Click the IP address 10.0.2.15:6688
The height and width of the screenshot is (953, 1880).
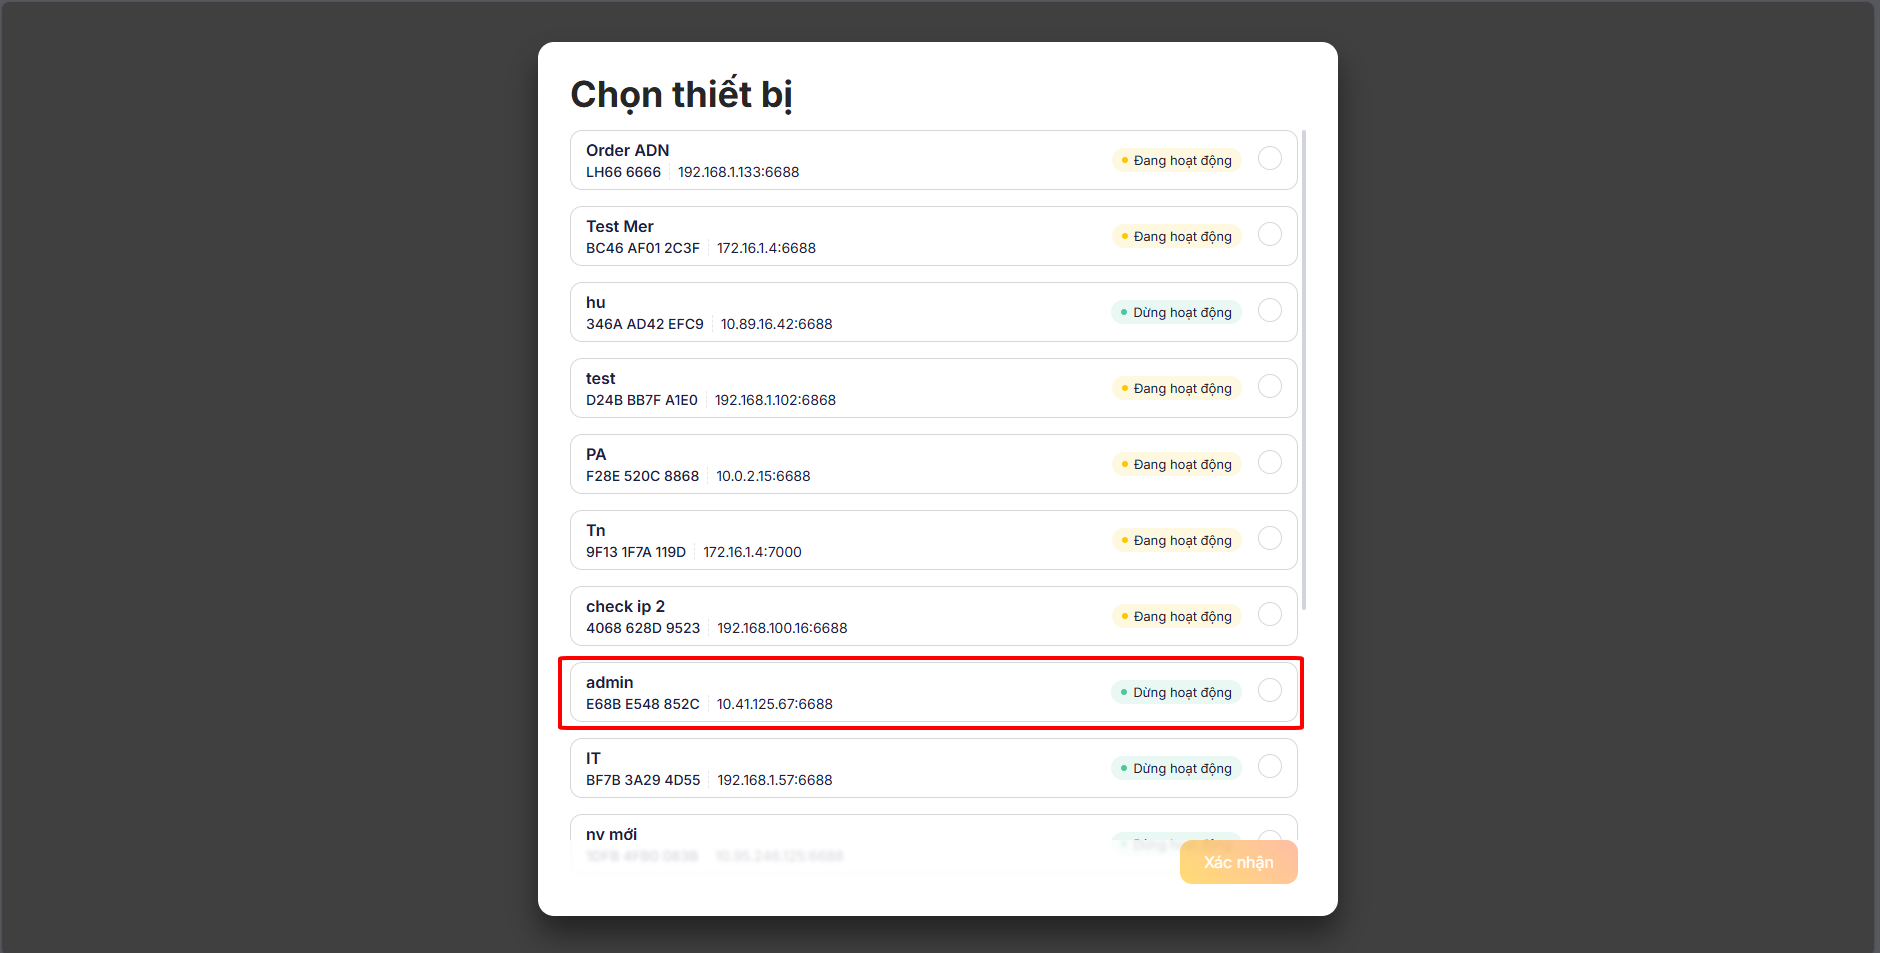coord(763,476)
